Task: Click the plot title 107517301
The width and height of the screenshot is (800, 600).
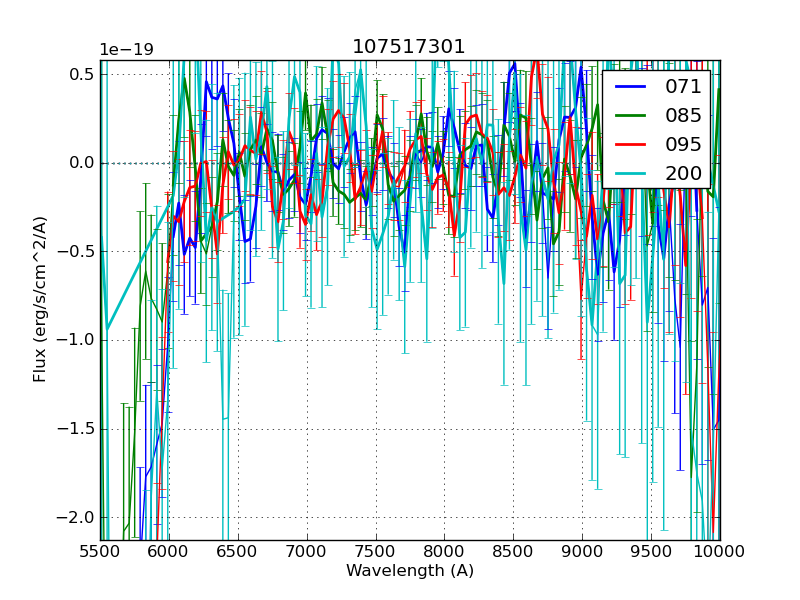Action: point(409,47)
